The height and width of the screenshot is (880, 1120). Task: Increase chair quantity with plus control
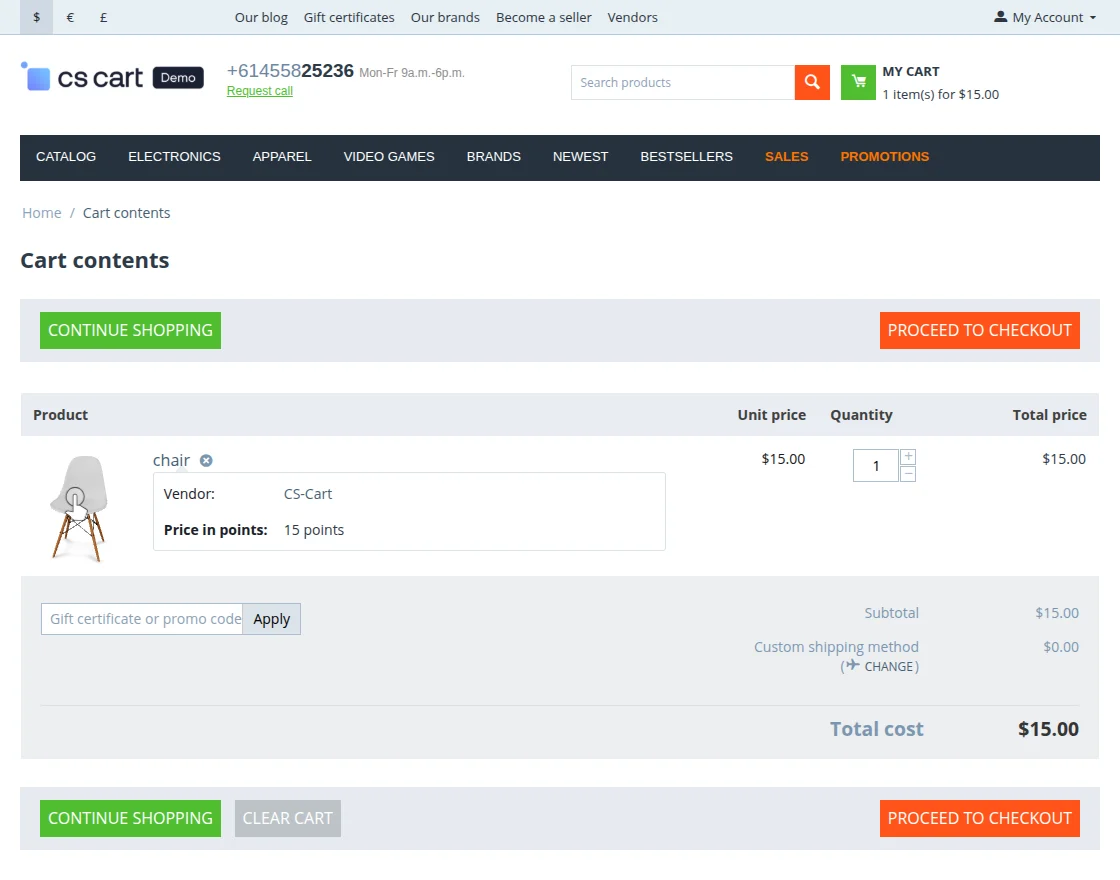pos(908,456)
